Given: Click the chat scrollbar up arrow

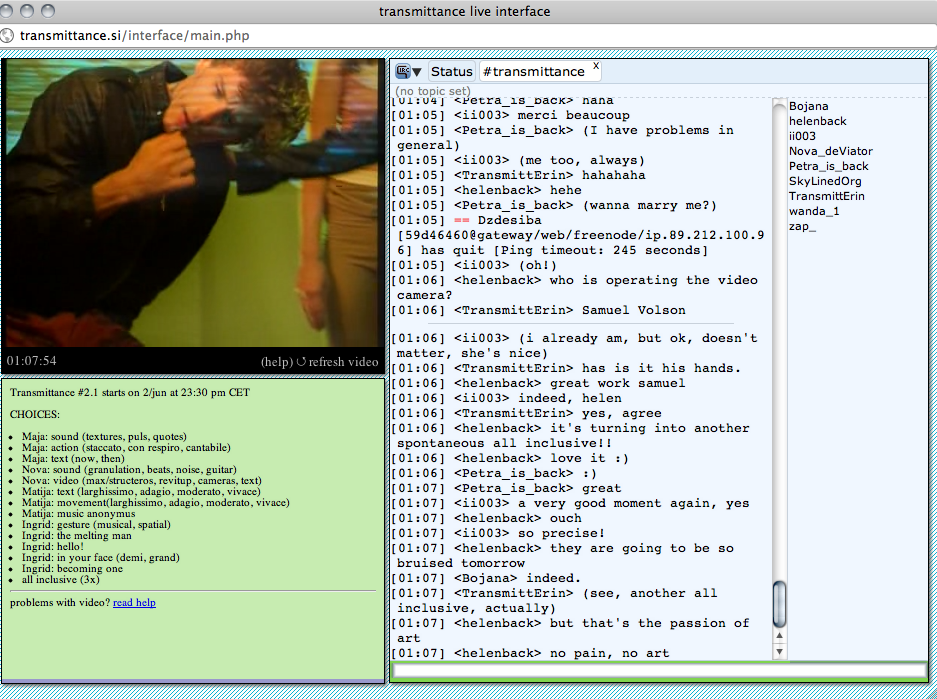Looking at the screenshot, I should pos(779,636).
